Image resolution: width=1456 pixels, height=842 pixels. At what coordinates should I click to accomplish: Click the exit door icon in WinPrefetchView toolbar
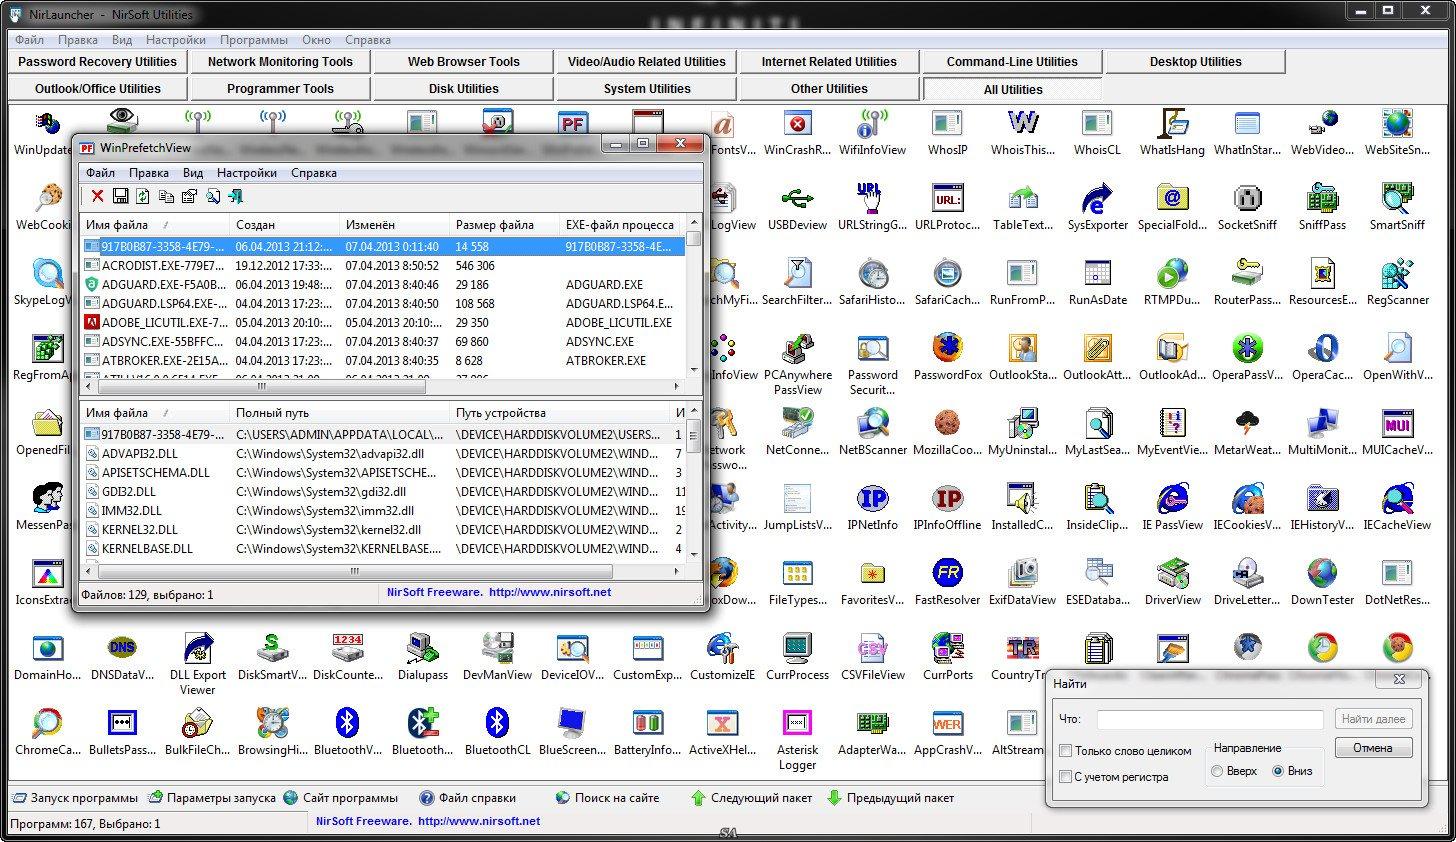[236, 196]
